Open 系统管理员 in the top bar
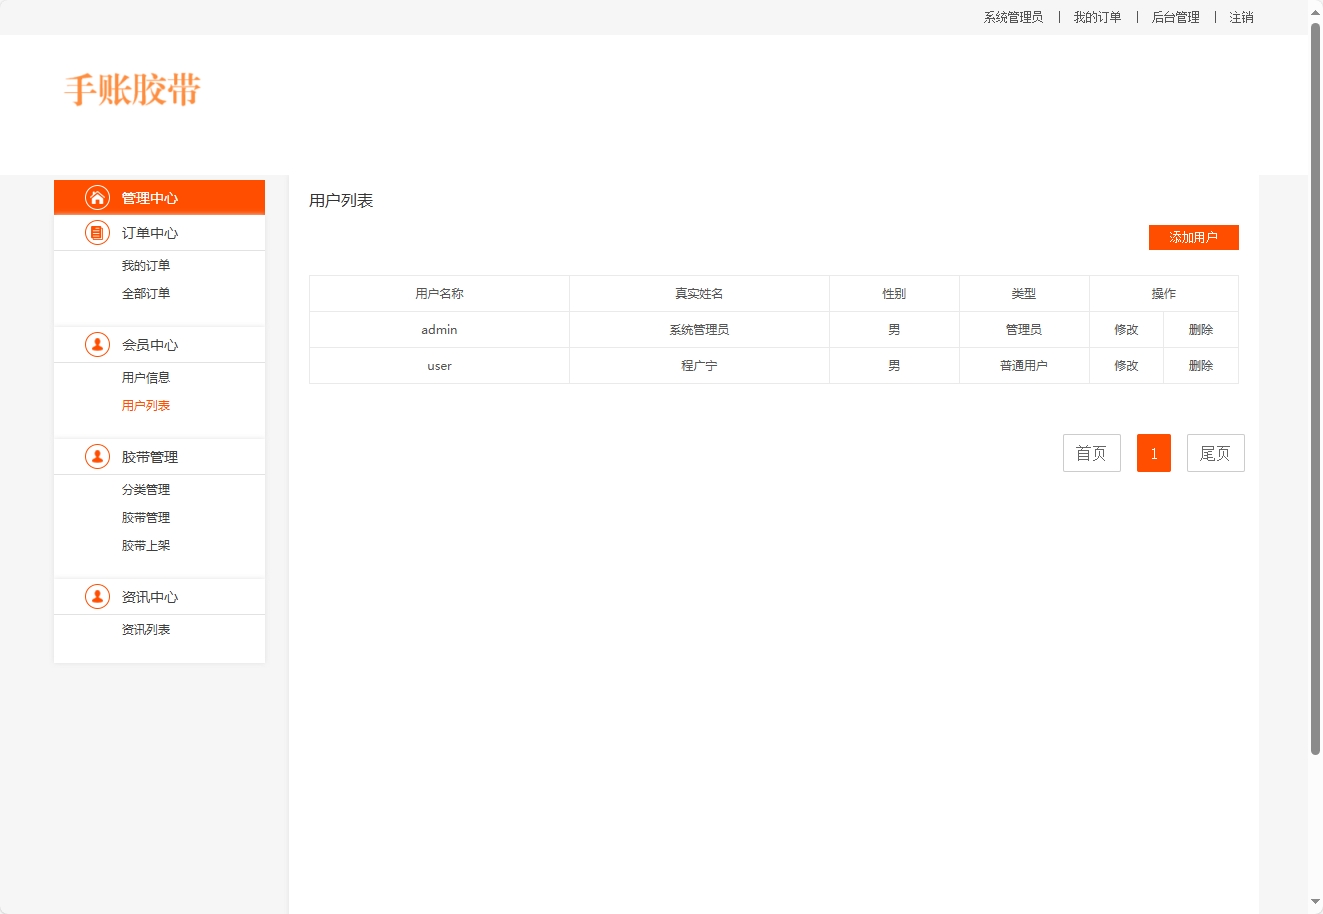The image size is (1323, 914). tap(1013, 17)
